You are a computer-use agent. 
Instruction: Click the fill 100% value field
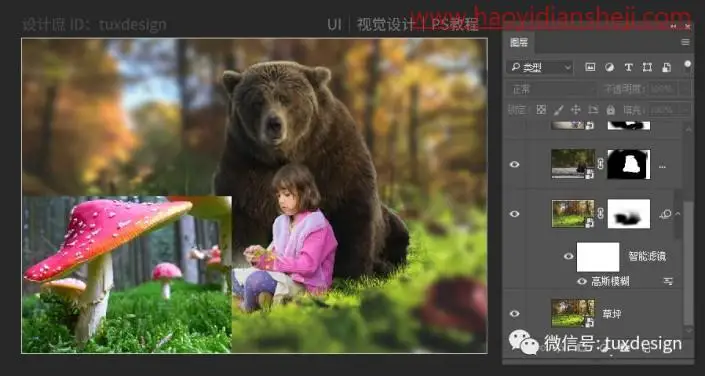tap(664, 109)
